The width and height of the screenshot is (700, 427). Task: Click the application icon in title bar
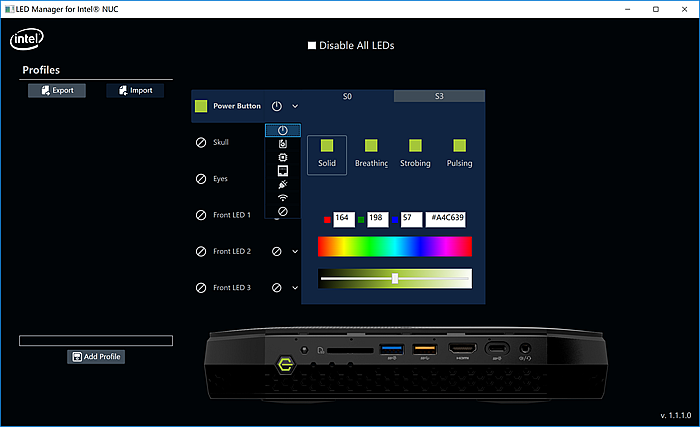point(9,9)
